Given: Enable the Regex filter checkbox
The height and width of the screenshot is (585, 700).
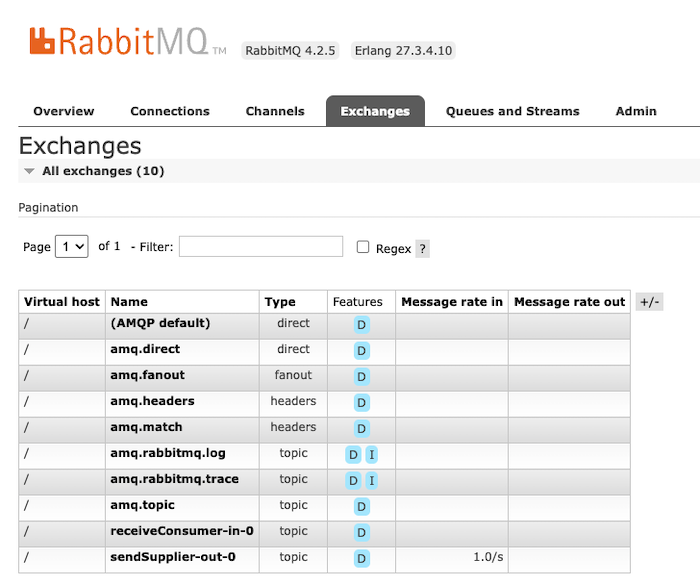Looking at the screenshot, I should (x=363, y=247).
